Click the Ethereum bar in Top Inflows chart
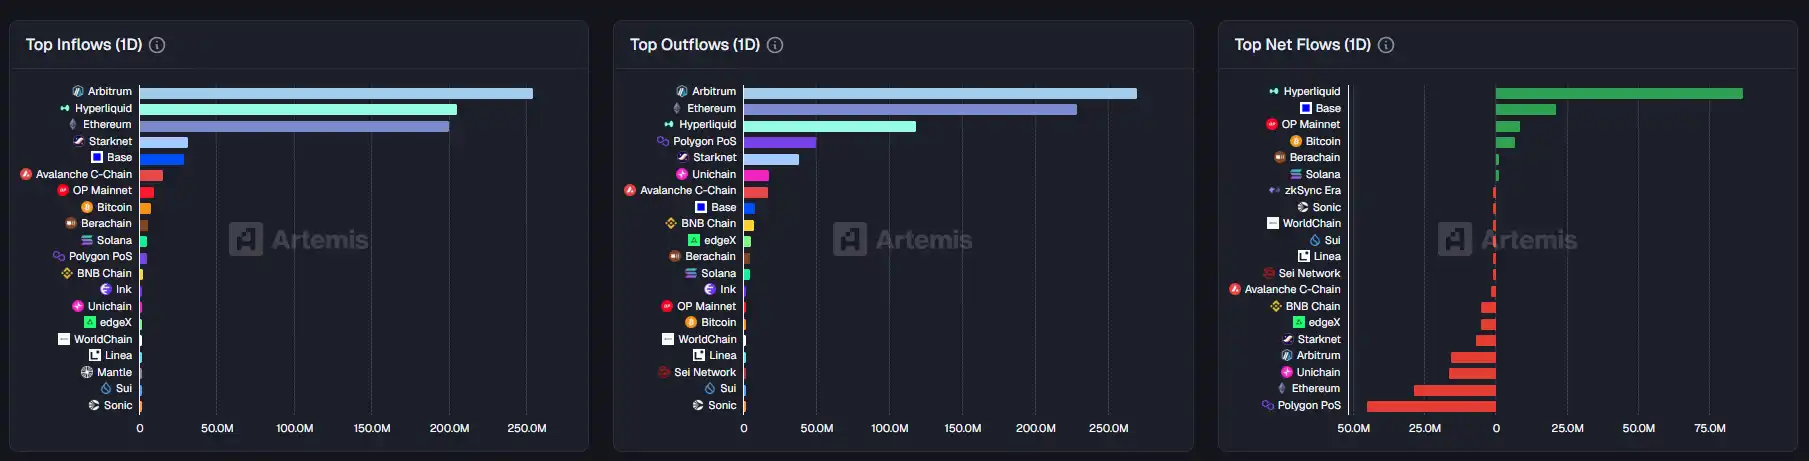Viewport: 1809px width, 461px height. 294,126
